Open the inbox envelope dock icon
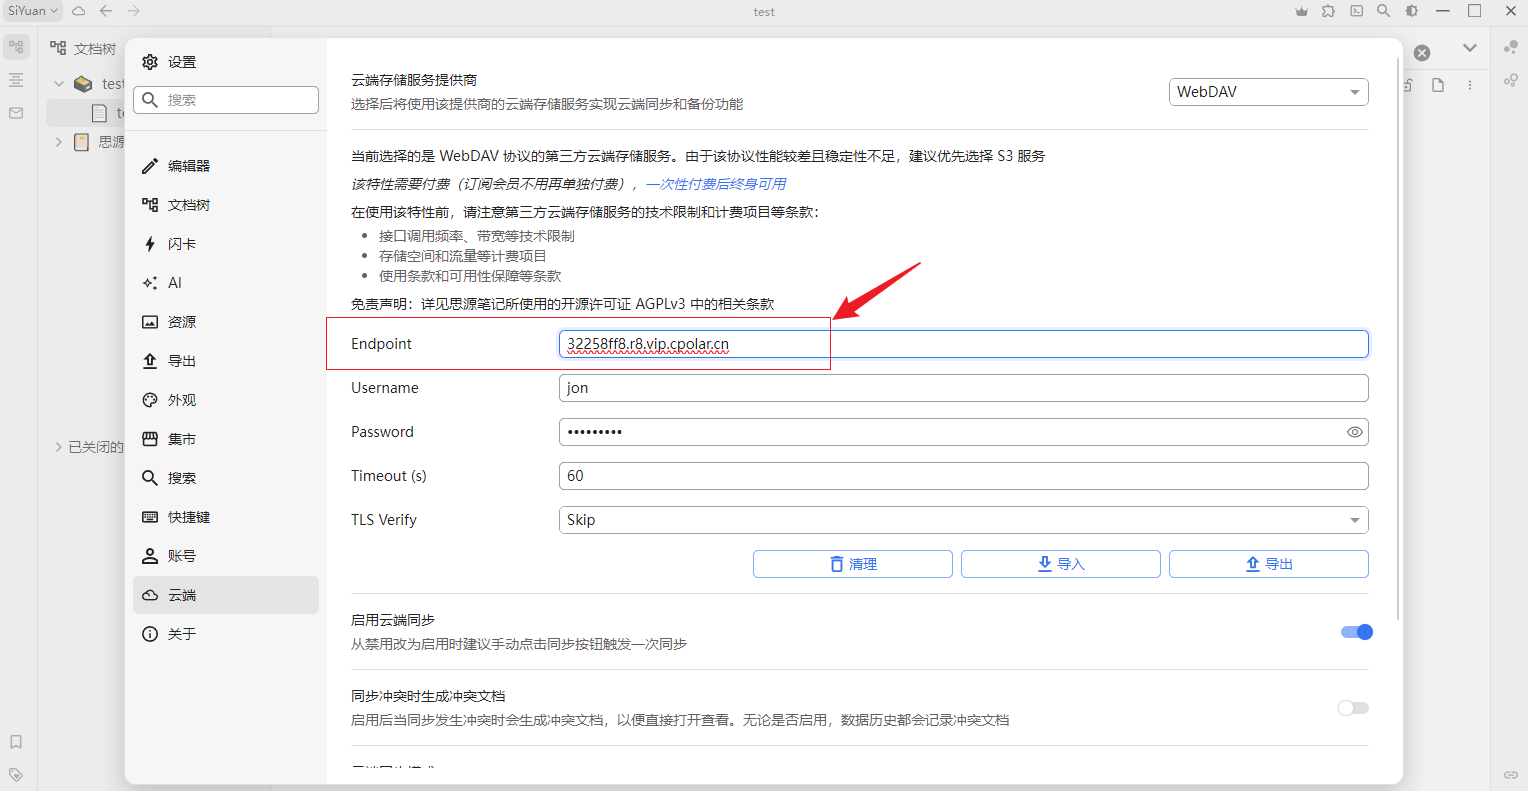This screenshot has width=1528, height=791. coord(16,113)
